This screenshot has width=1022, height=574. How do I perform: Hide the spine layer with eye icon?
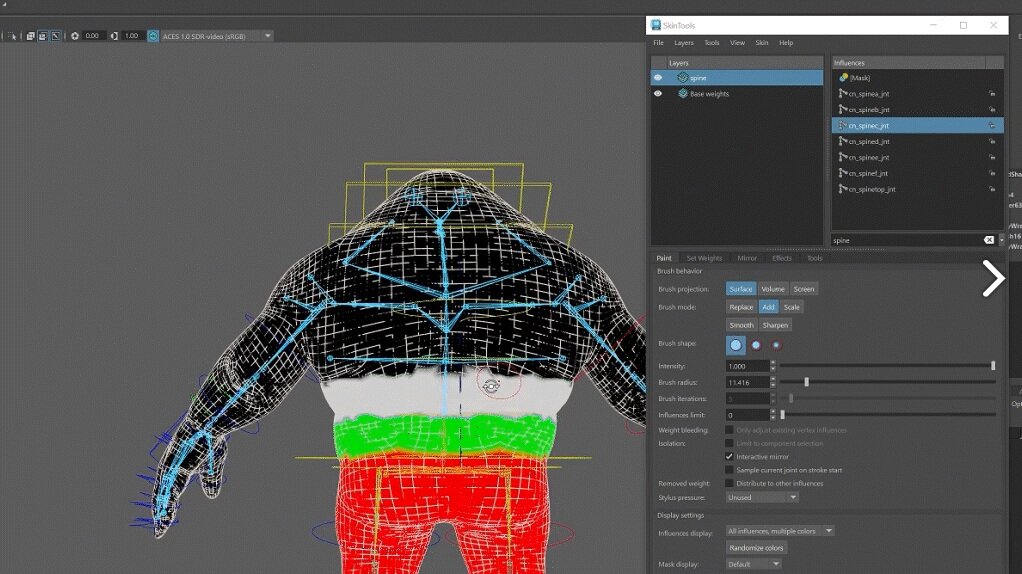658,77
